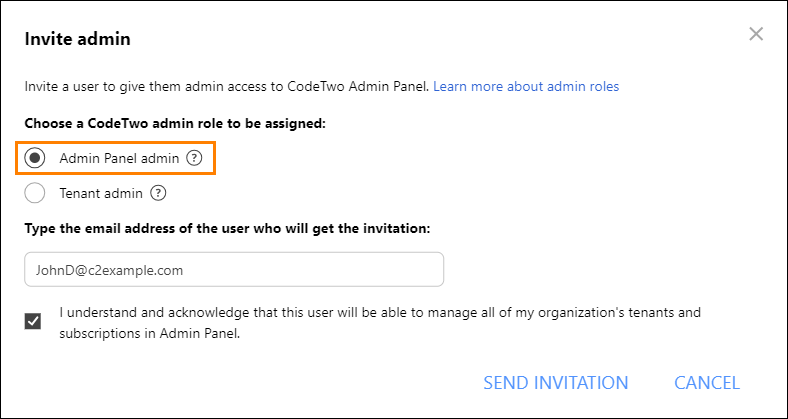Image resolution: width=788 pixels, height=419 pixels.
Task: Uncheck the acknowledgement checkbox
Action: point(33,322)
